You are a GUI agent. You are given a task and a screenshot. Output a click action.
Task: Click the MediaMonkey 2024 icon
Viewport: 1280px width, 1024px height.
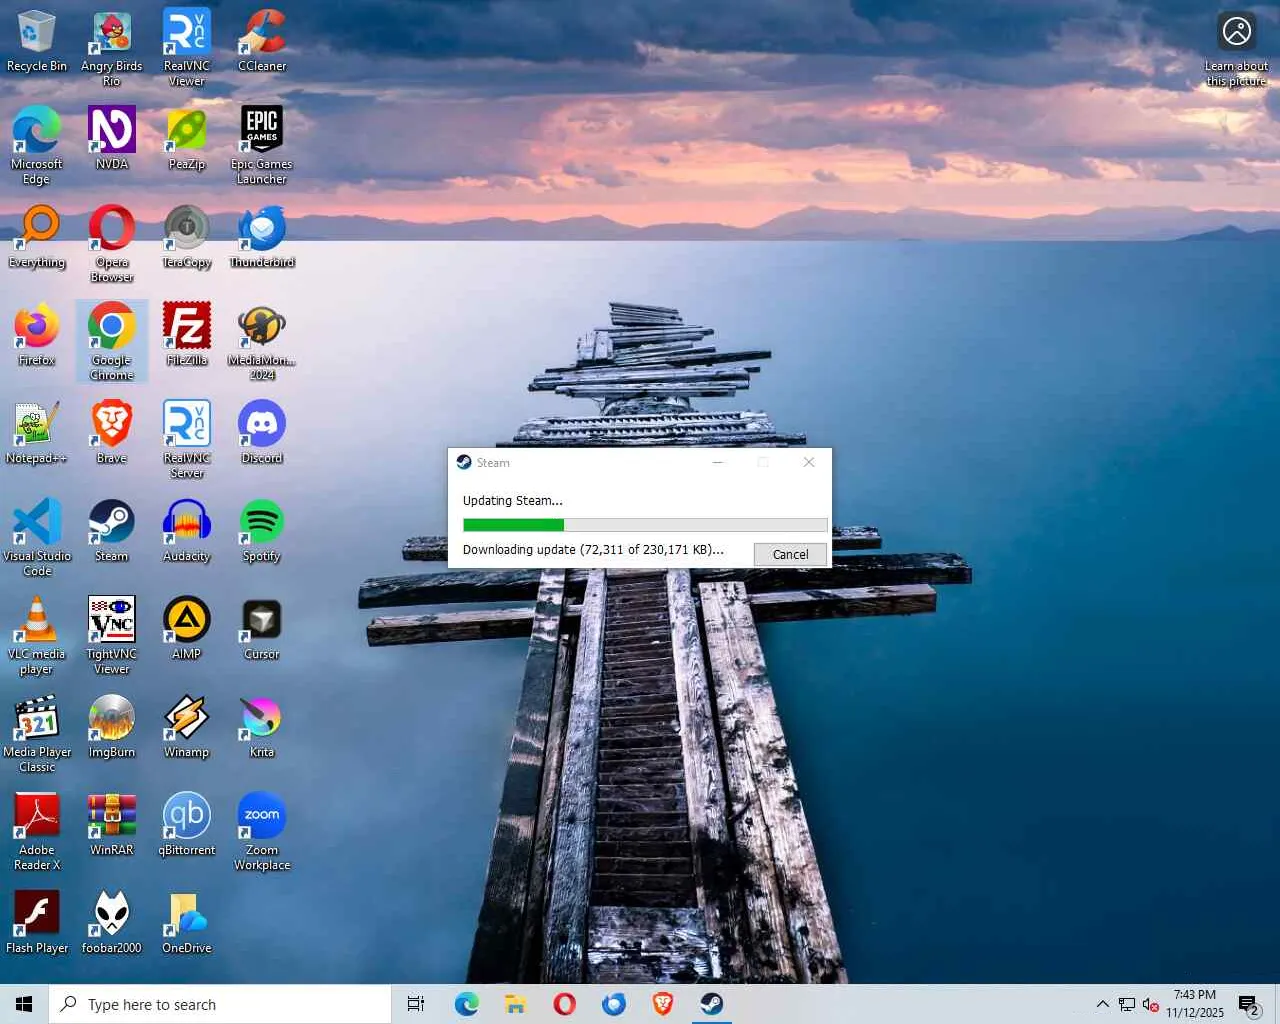click(x=262, y=342)
